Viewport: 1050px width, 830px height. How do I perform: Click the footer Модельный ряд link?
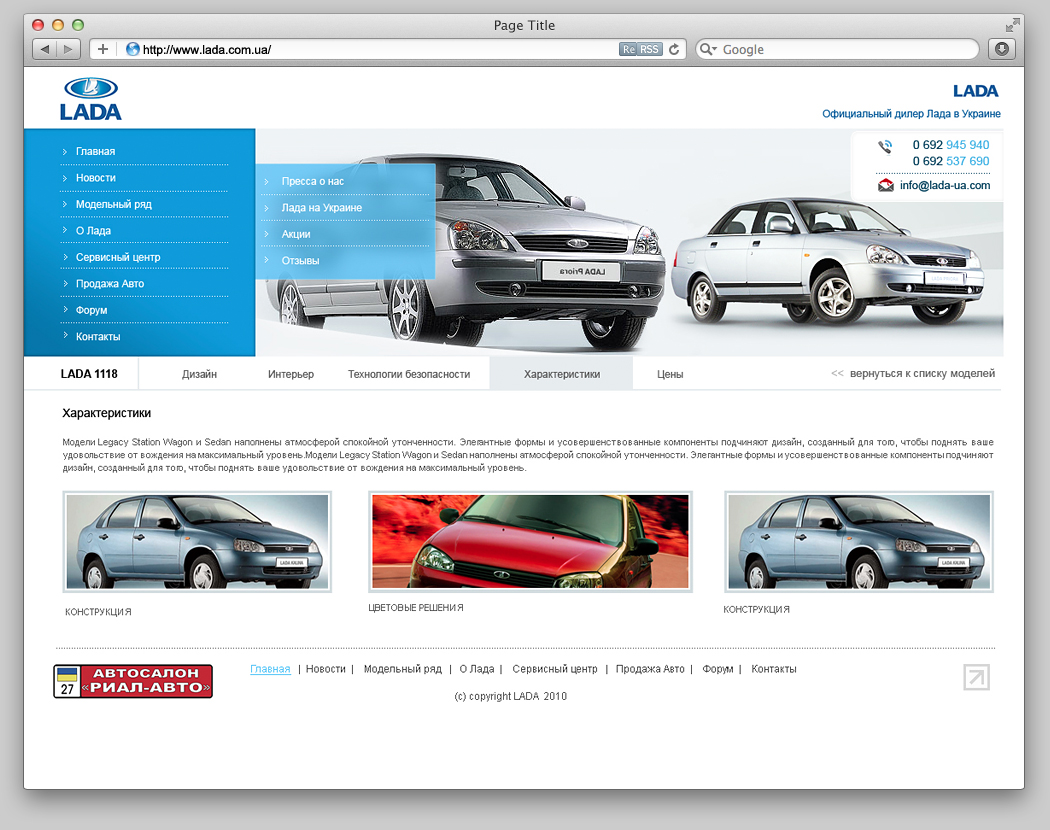[x=402, y=669]
